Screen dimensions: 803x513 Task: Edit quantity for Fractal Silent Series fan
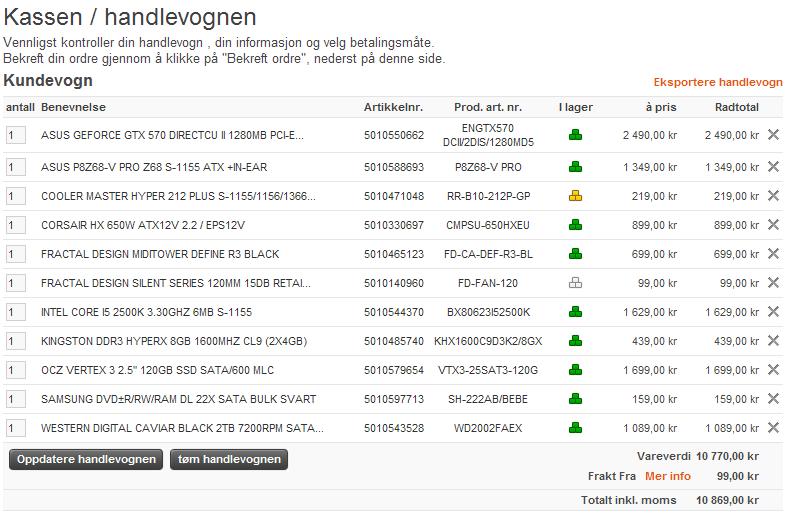(x=16, y=283)
